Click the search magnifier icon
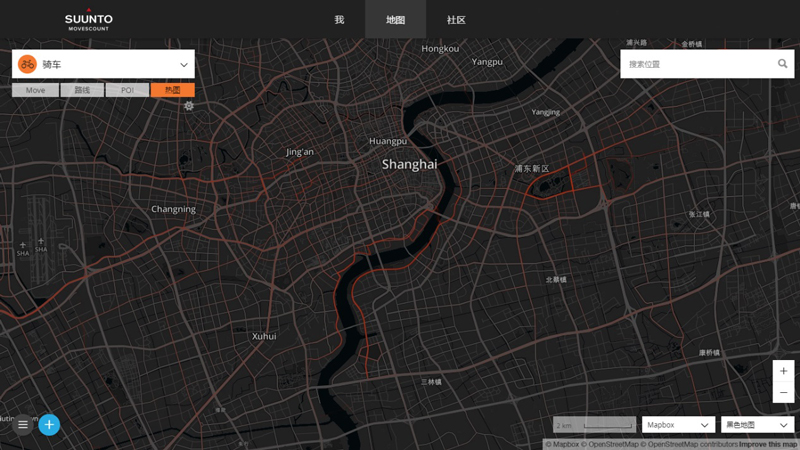The image size is (800, 450). pos(782,64)
